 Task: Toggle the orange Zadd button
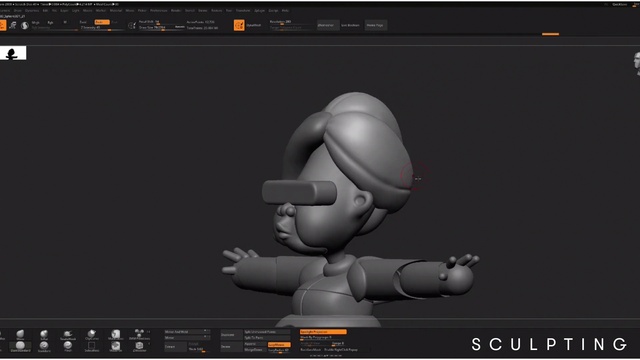coord(102,22)
